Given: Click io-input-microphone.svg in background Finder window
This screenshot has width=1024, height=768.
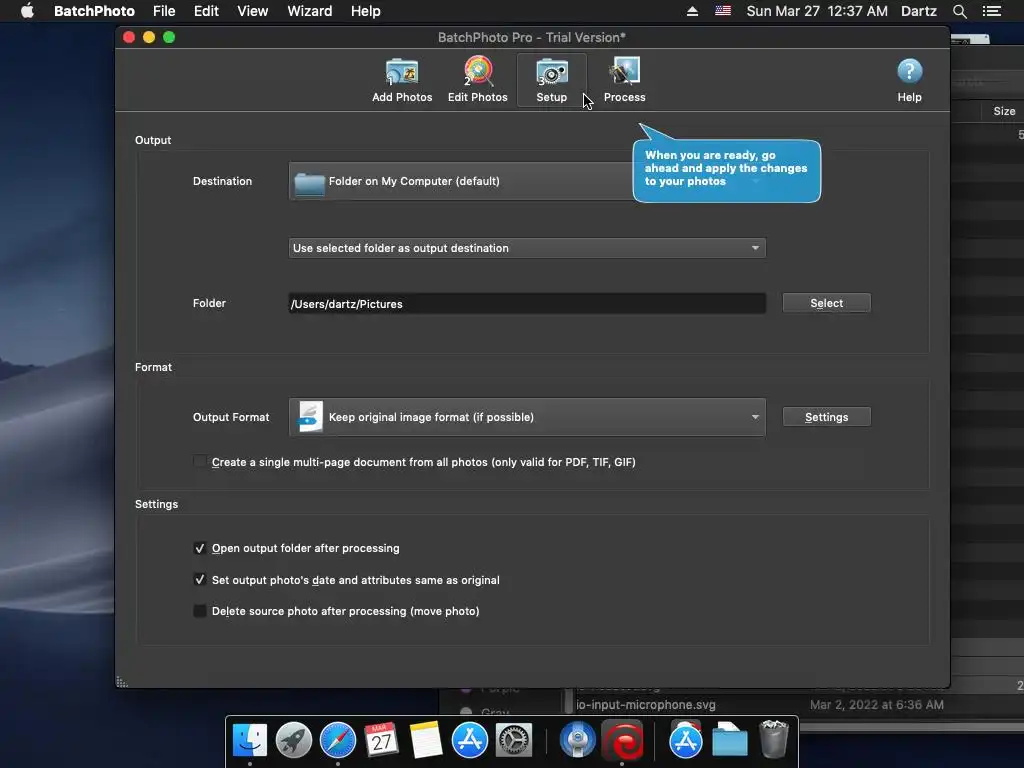Looking at the screenshot, I should [645, 705].
